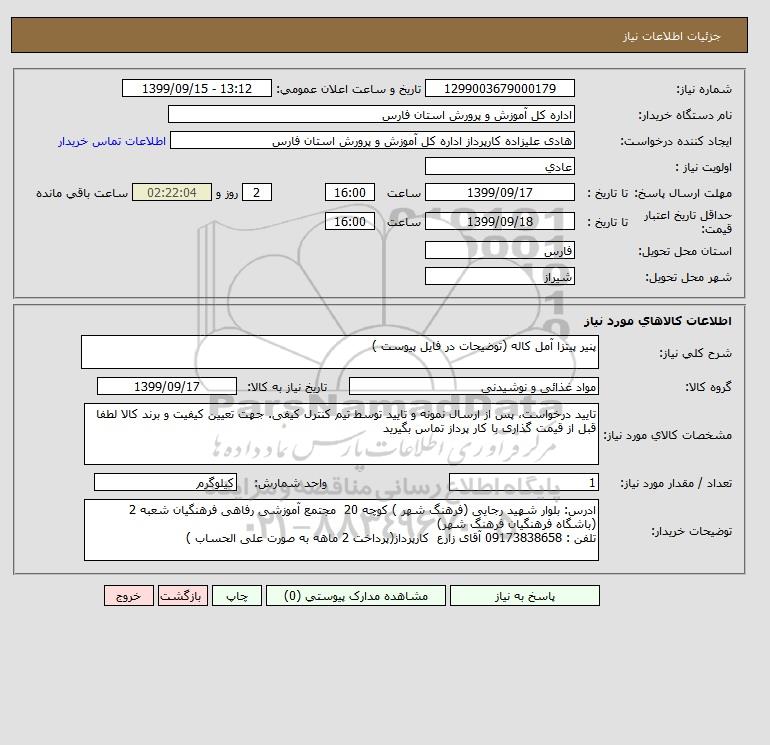Click the گروه کالا label

708,387
